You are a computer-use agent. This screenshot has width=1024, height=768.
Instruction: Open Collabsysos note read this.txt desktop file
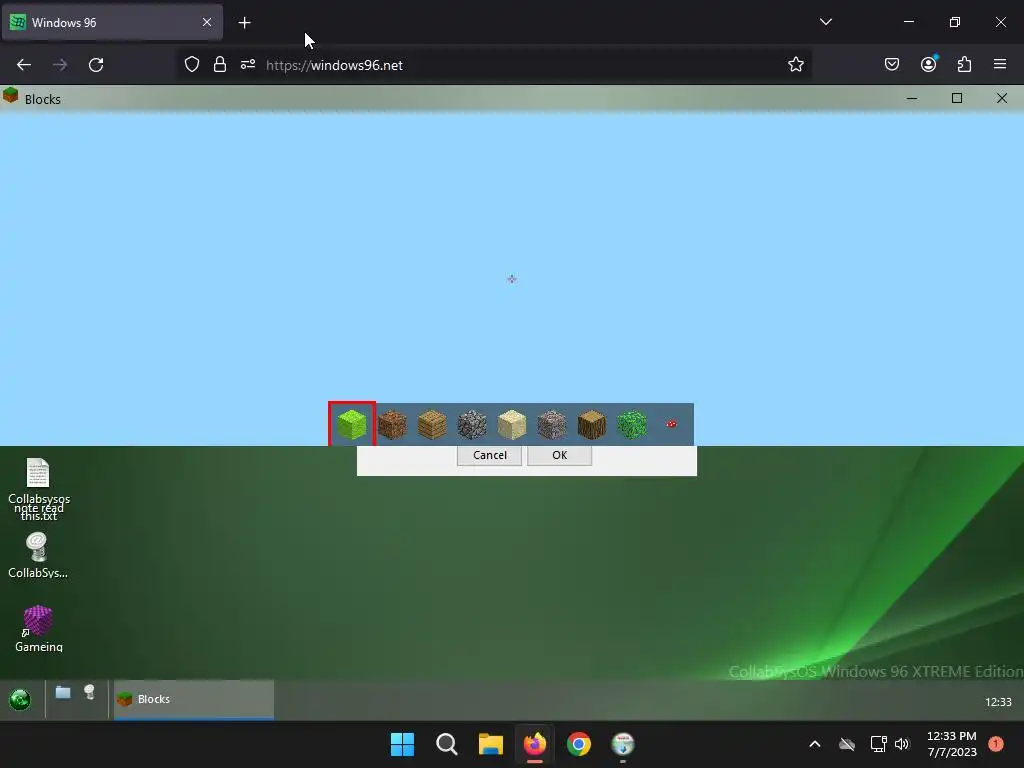pyautogui.click(x=39, y=488)
